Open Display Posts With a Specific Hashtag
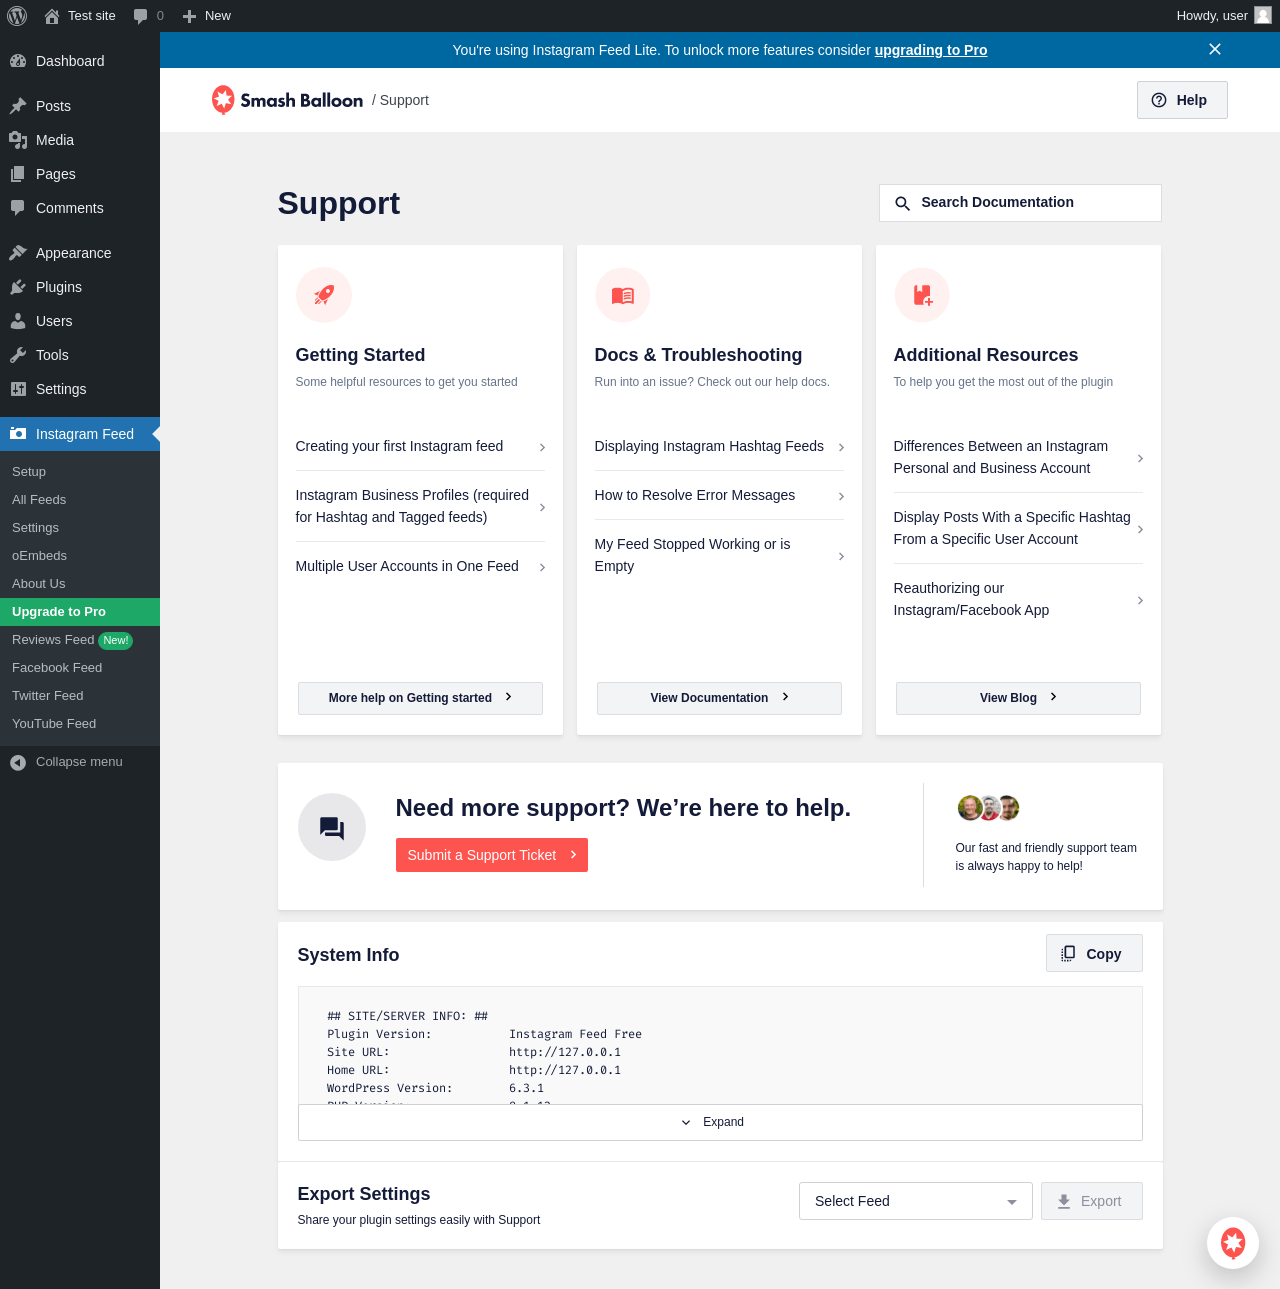This screenshot has width=1280, height=1289. click(1018, 528)
